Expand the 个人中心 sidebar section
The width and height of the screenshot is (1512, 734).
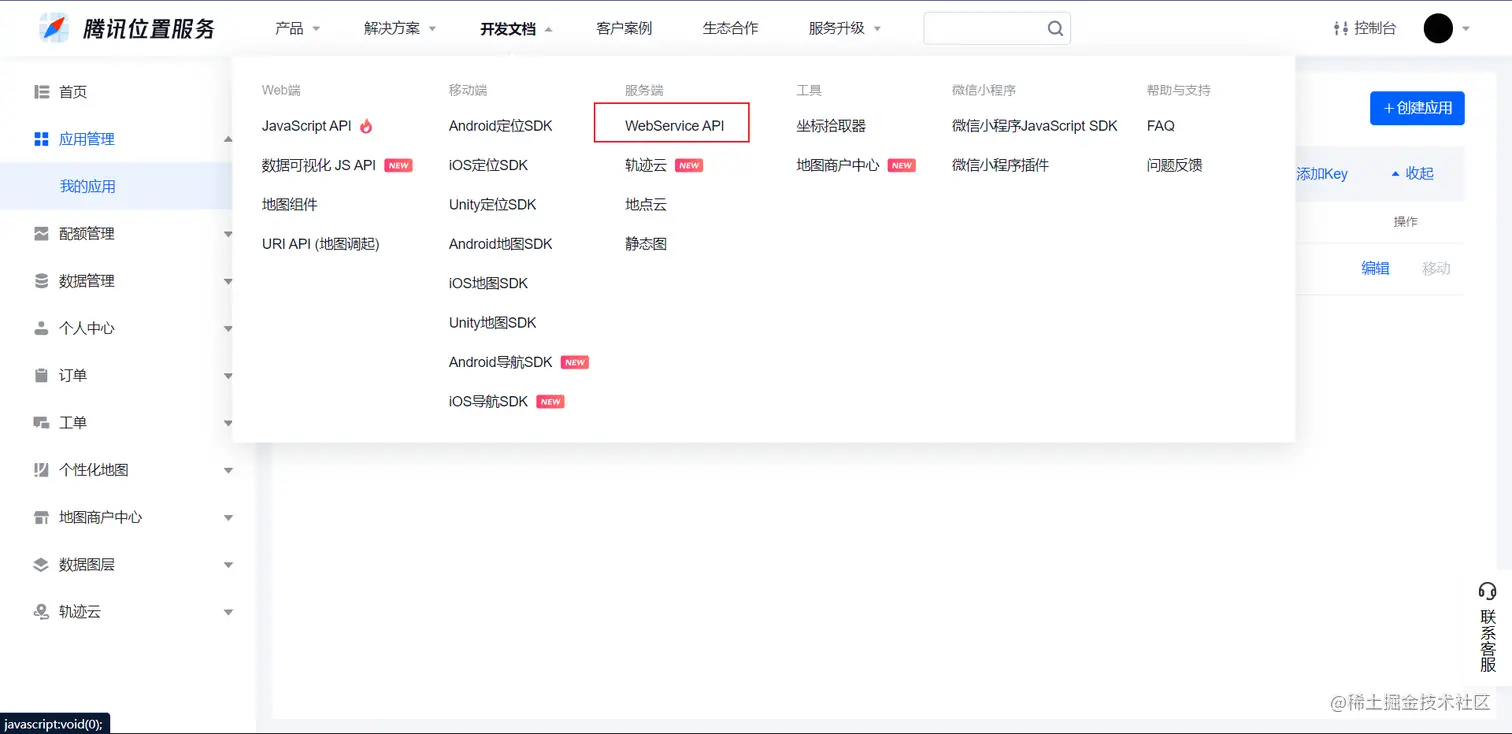[x=228, y=328]
